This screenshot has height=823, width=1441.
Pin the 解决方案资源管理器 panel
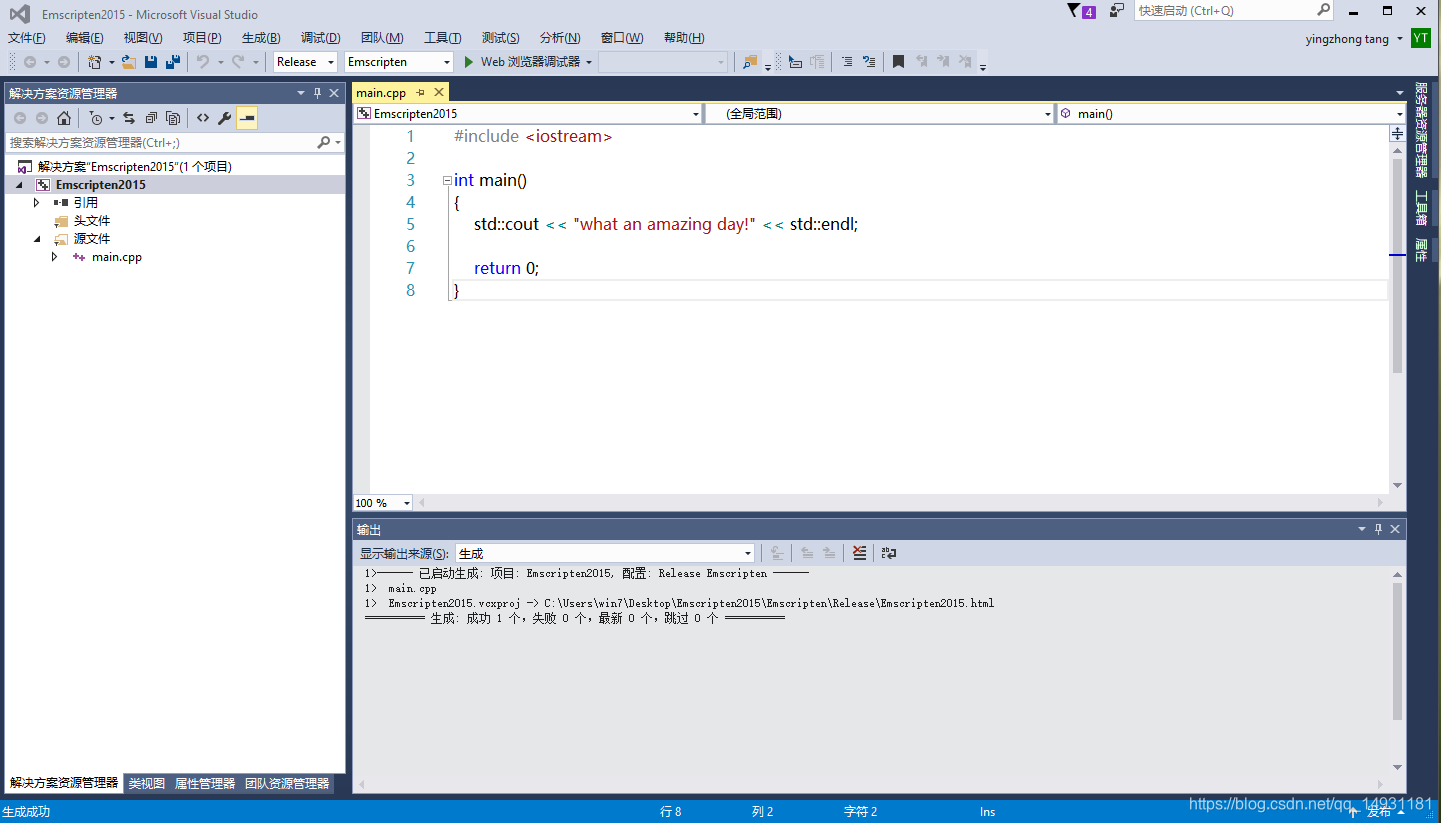tap(319, 92)
